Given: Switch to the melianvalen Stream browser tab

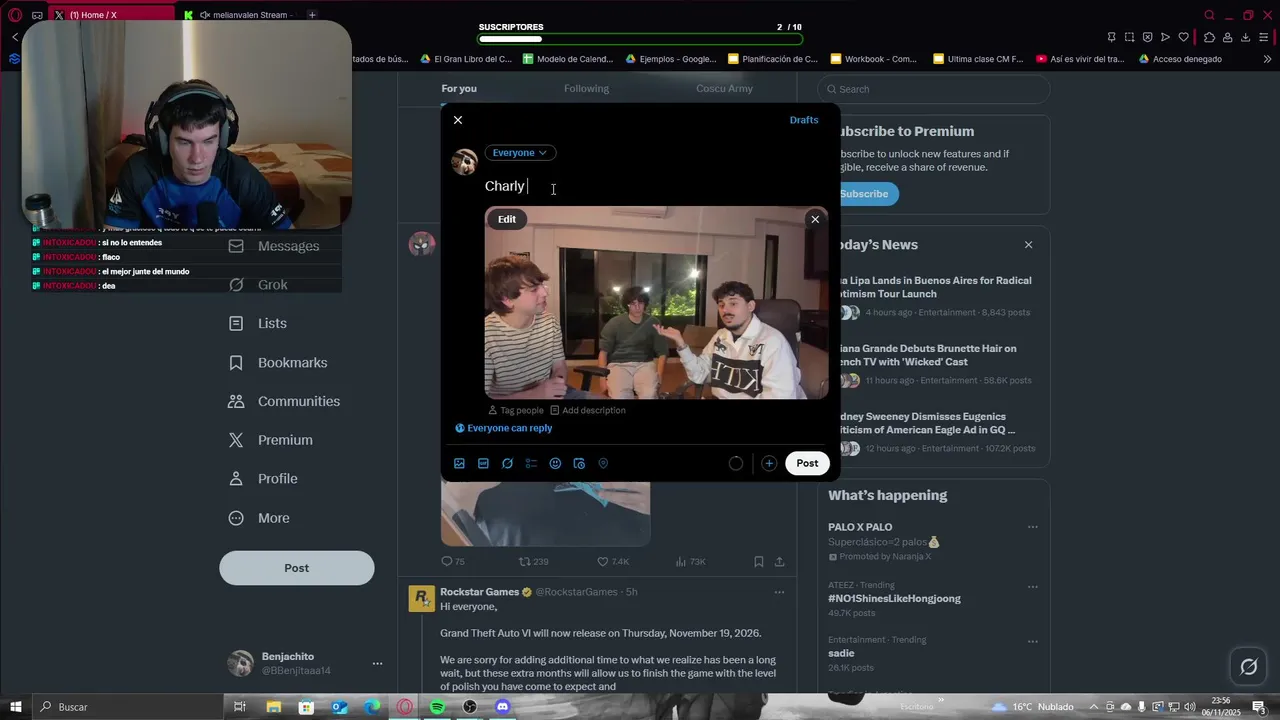Looking at the screenshot, I should [x=240, y=15].
